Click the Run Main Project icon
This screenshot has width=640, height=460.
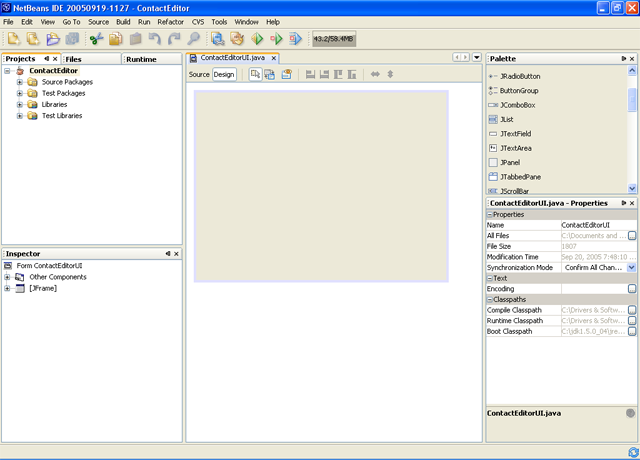(257, 39)
